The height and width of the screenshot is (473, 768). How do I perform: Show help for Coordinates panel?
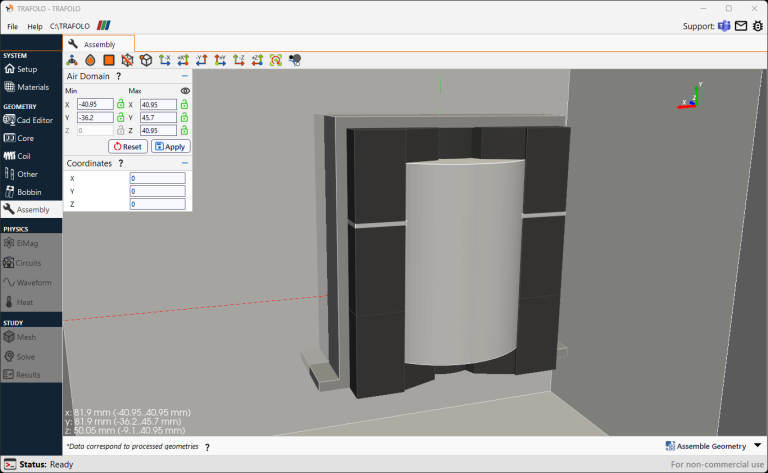[121, 164]
